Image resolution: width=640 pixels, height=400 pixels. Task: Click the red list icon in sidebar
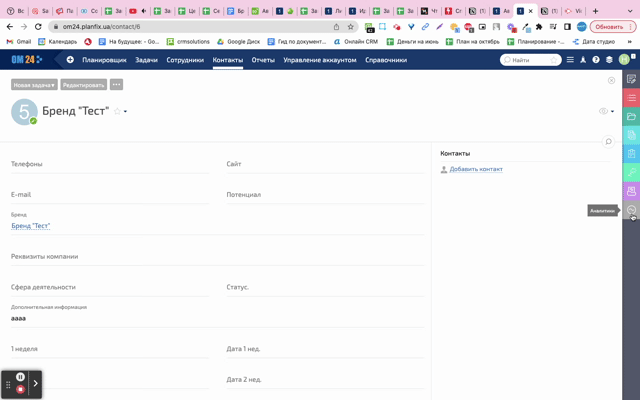coord(631,98)
